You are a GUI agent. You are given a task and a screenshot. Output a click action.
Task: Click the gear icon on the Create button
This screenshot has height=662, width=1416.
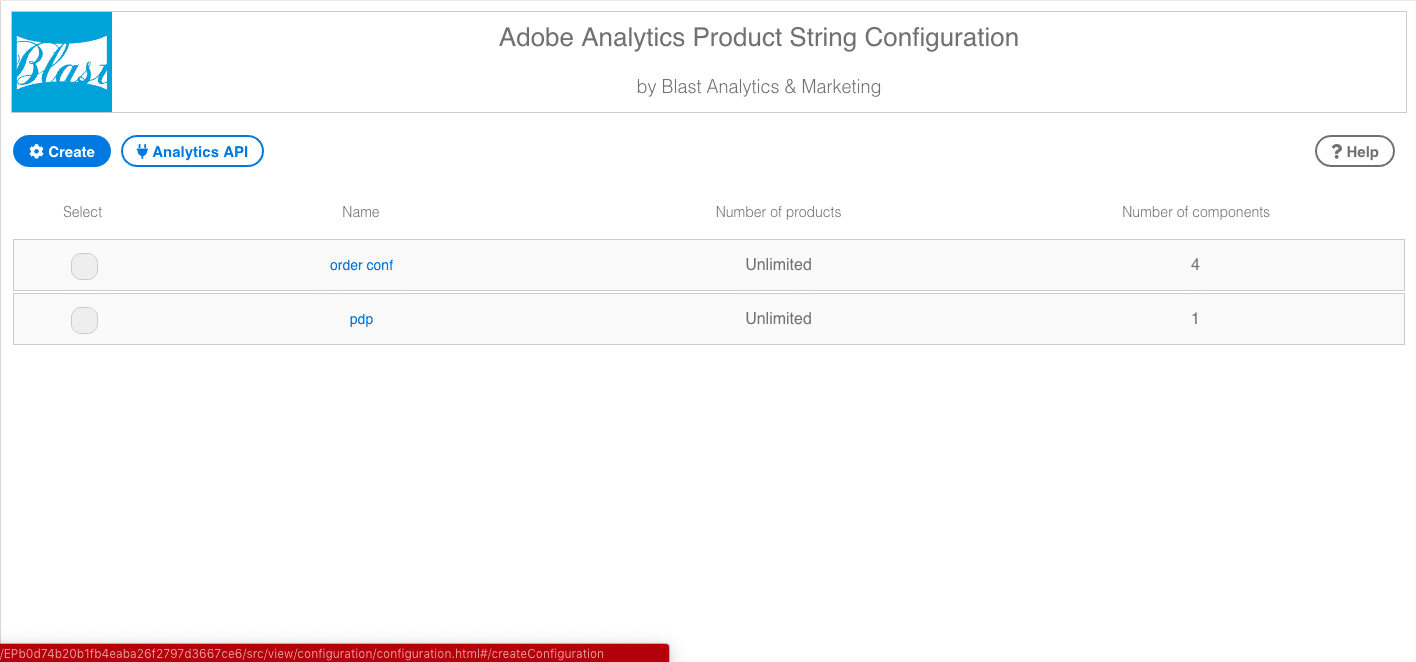[37, 152]
